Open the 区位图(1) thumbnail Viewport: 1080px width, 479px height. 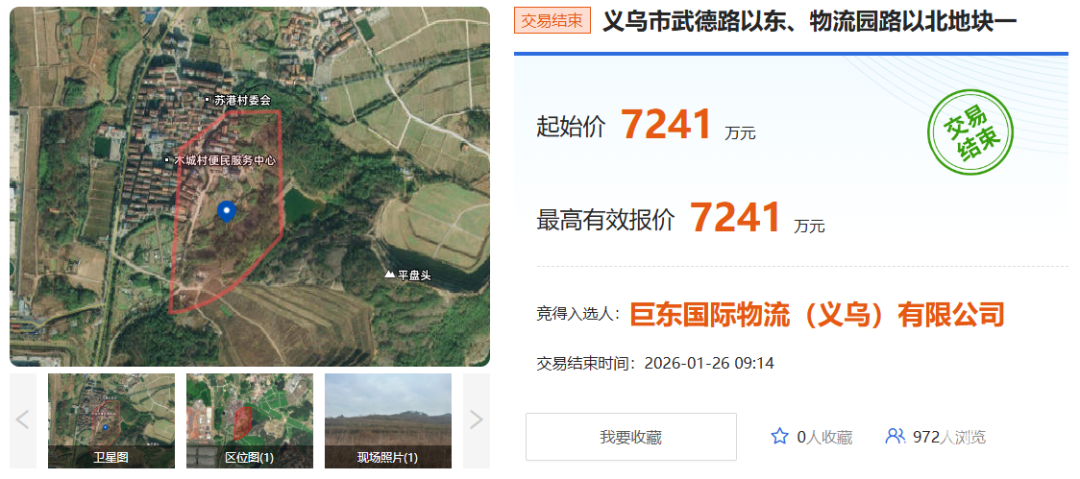[x=249, y=420]
